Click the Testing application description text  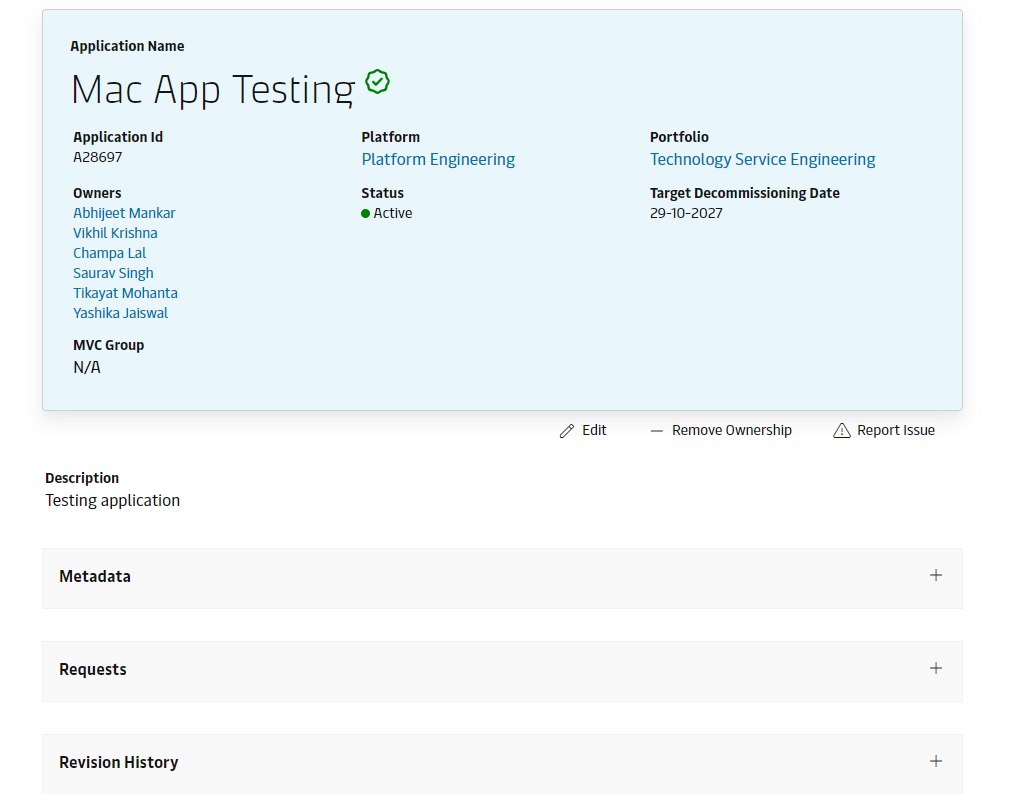click(x=112, y=501)
